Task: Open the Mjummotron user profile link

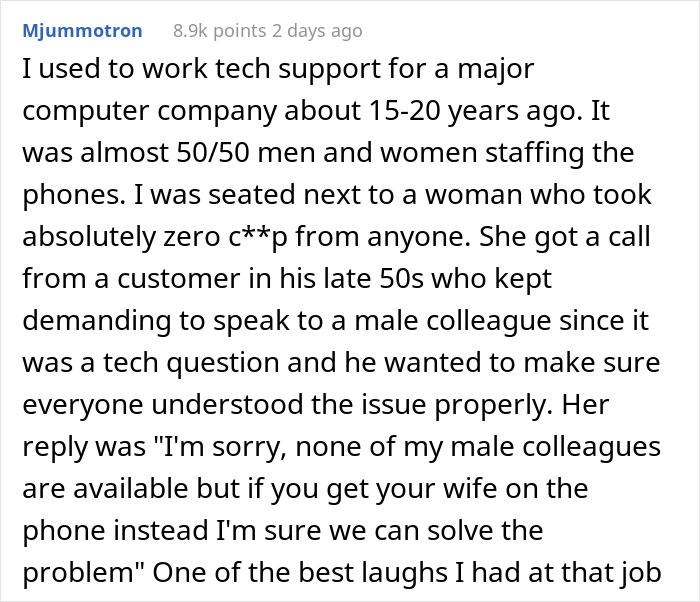Action: point(82,31)
